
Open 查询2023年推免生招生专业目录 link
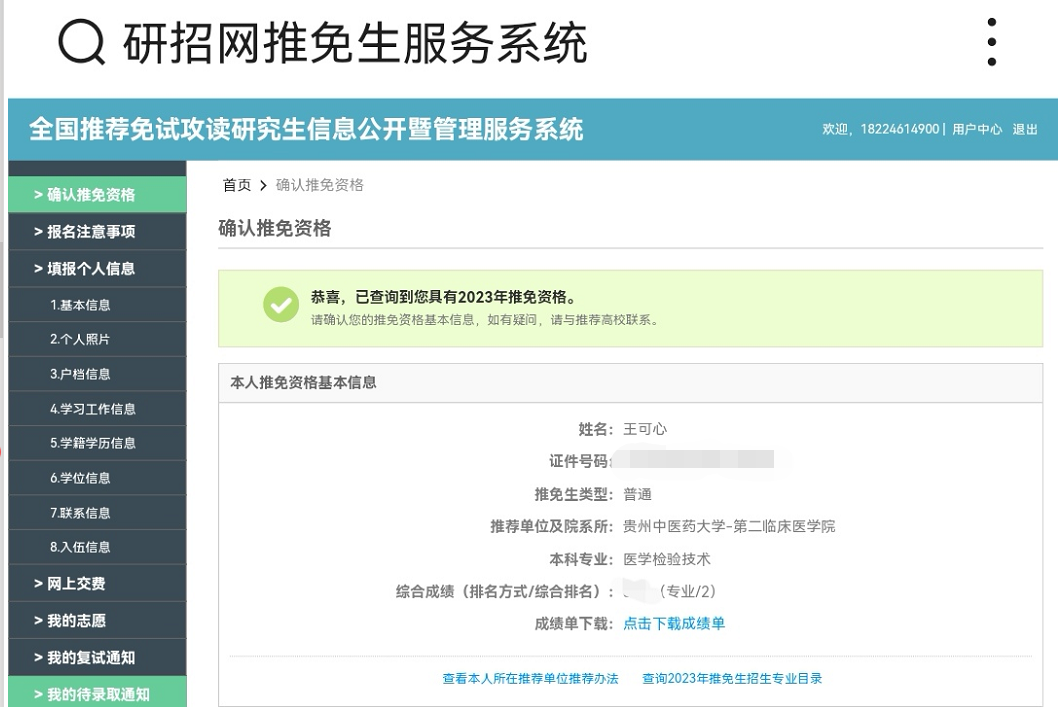[x=732, y=679]
